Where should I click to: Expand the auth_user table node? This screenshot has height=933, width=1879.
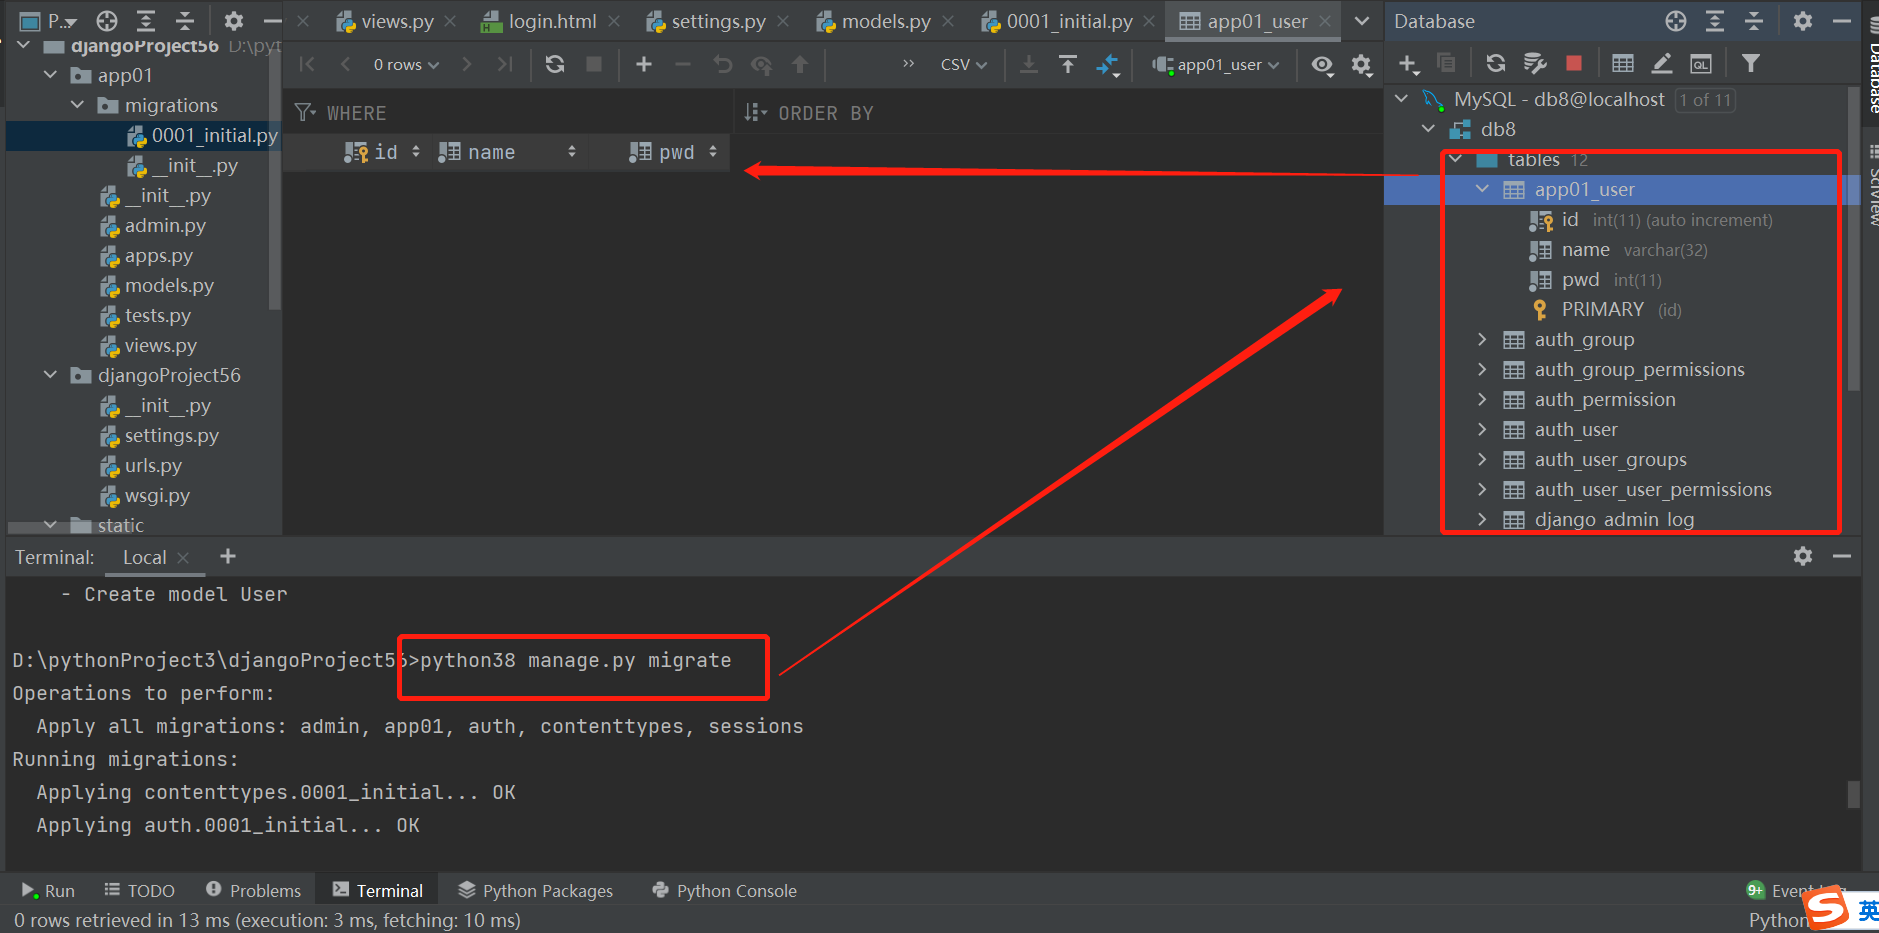click(1482, 430)
